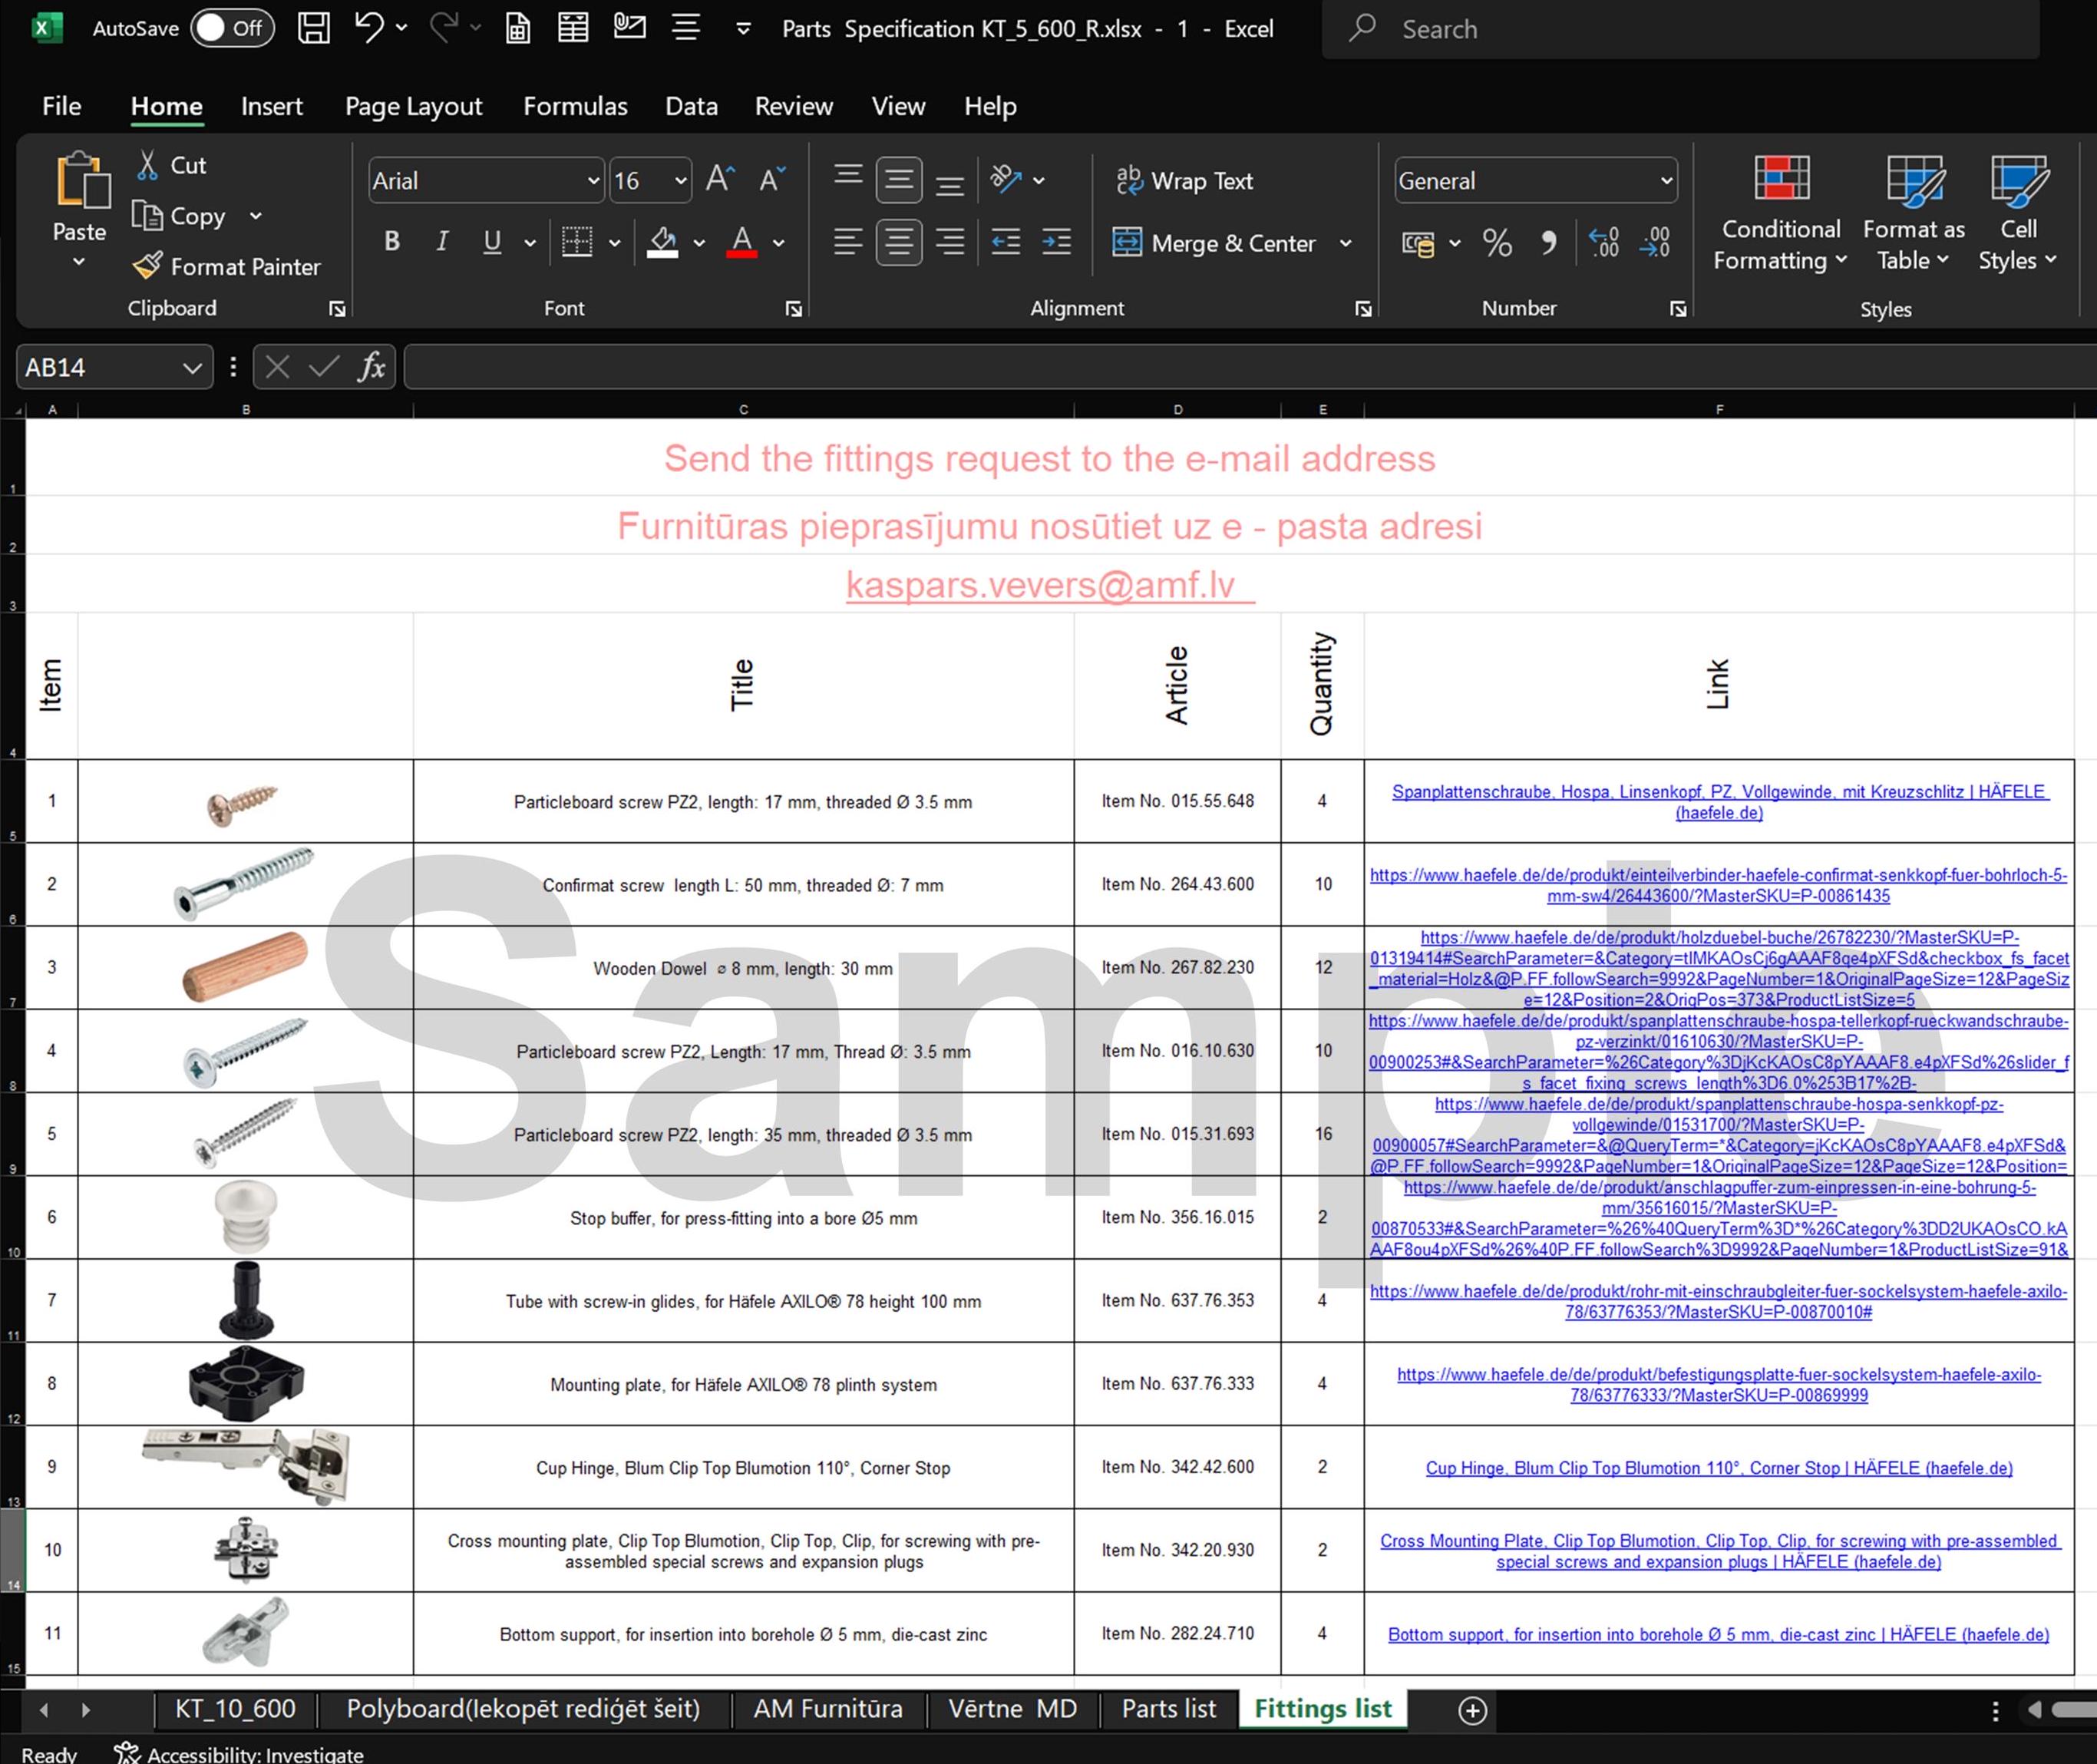Increase font size with the larger A icon
2097x1764 pixels.
pyautogui.click(x=721, y=180)
